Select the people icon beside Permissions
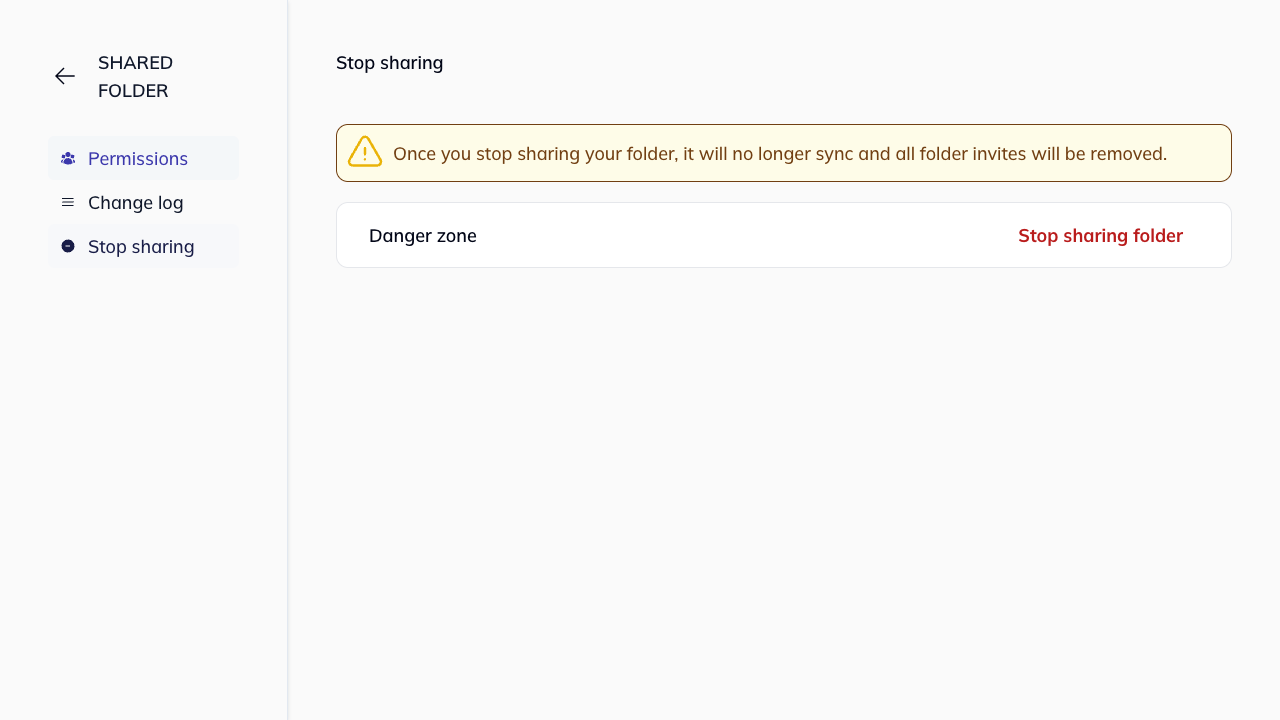The height and width of the screenshot is (720, 1280). [x=67, y=158]
